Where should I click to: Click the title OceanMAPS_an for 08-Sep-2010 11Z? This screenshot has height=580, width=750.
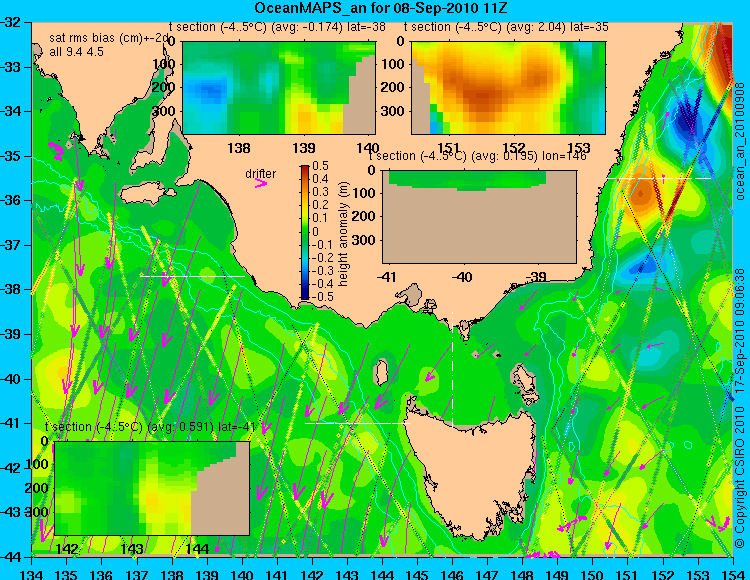[x=381, y=8]
